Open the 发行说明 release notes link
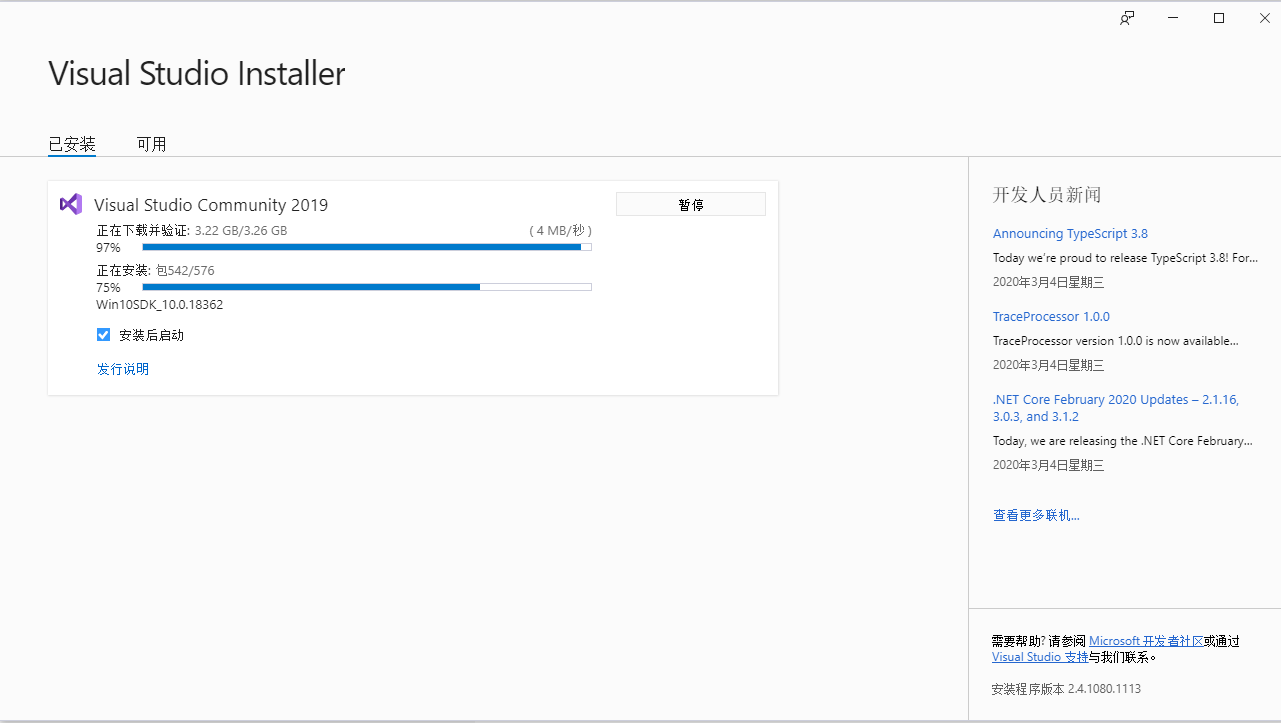The width and height of the screenshot is (1281, 723). (x=123, y=369)
